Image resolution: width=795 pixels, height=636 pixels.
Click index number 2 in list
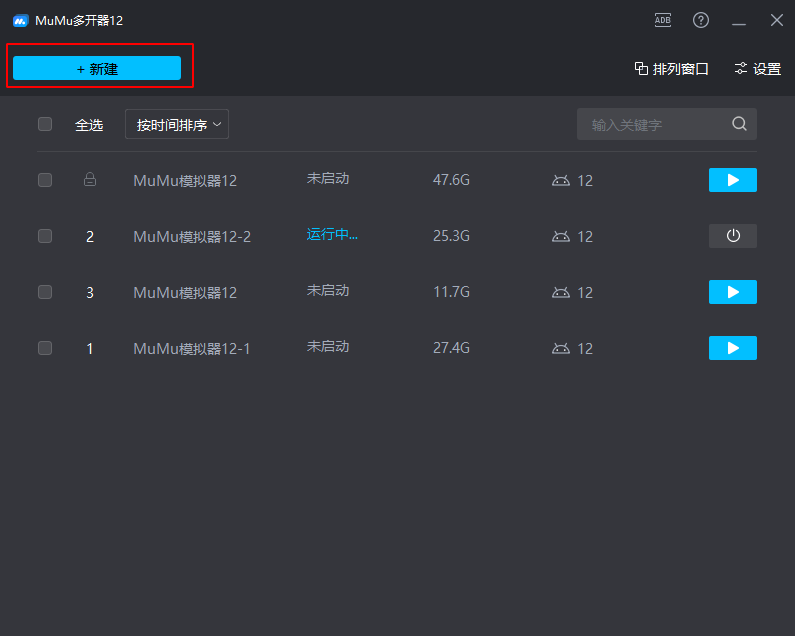(x=90, y=237)
